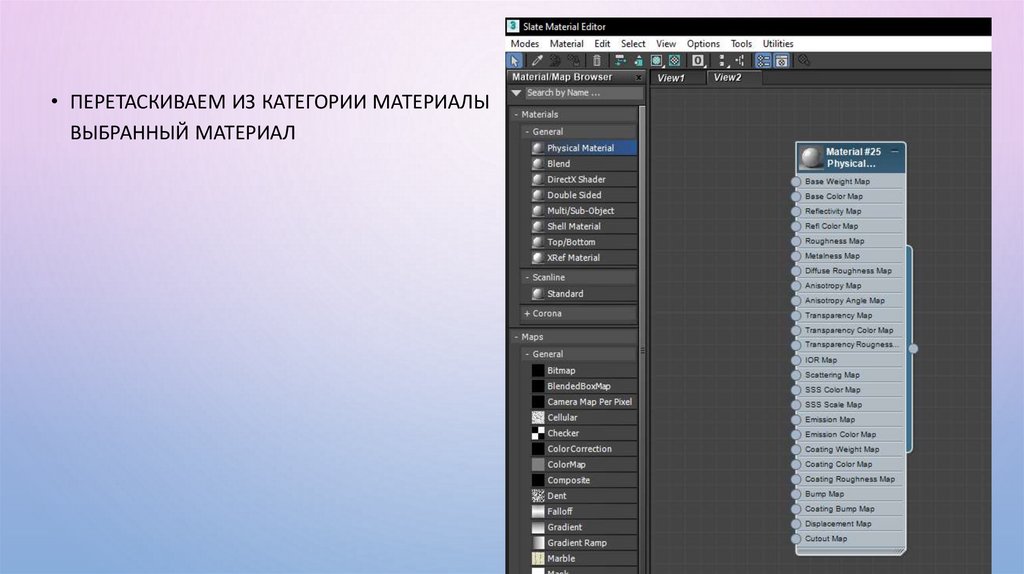
Task: Click Material #25 node preview sphere
Action: (x=811, y=157)
